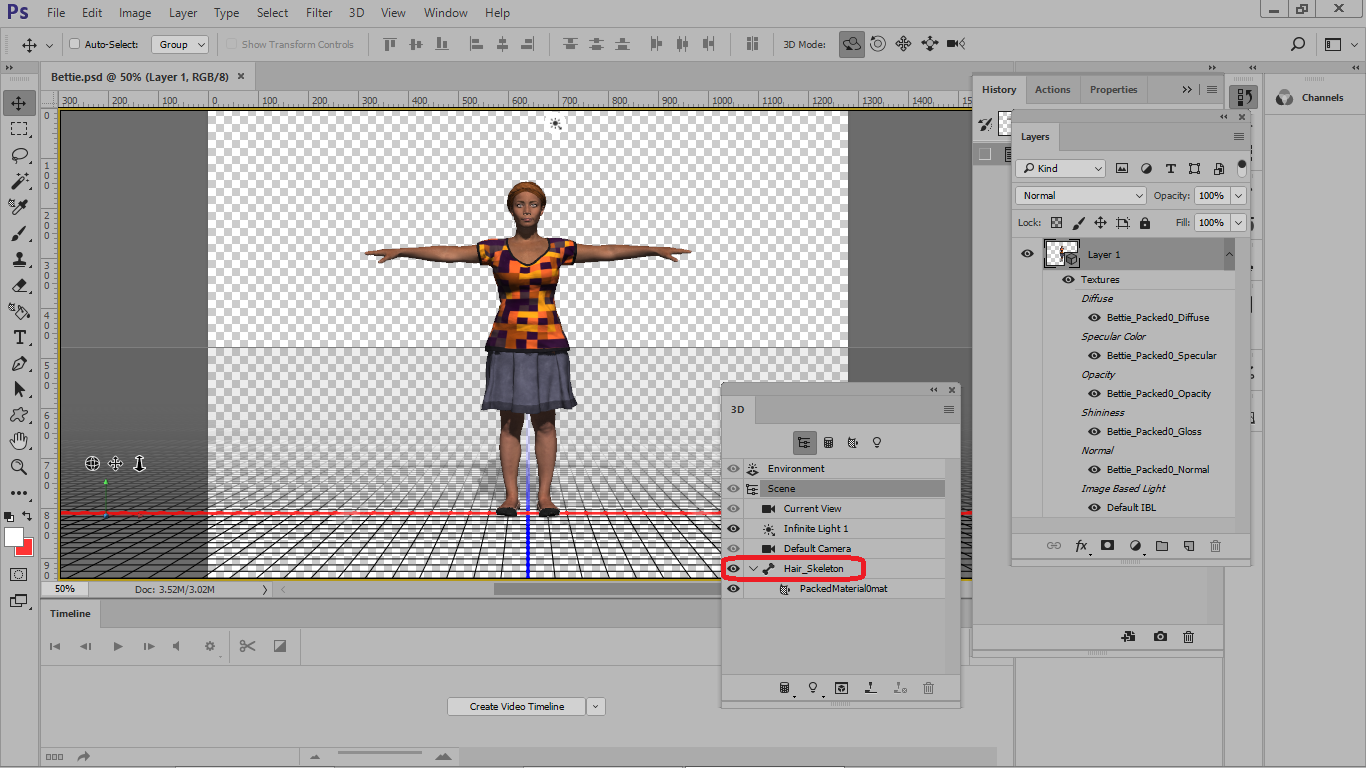Open Fill slider dropdown arrow
The image size is (1366, 768).
1239,223
